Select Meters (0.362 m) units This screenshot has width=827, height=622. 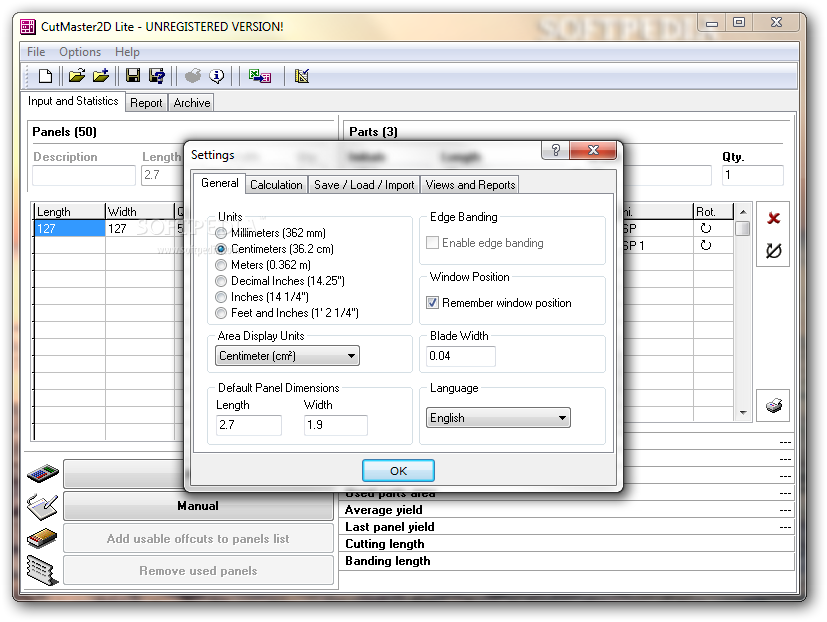[x=221, y=265]
